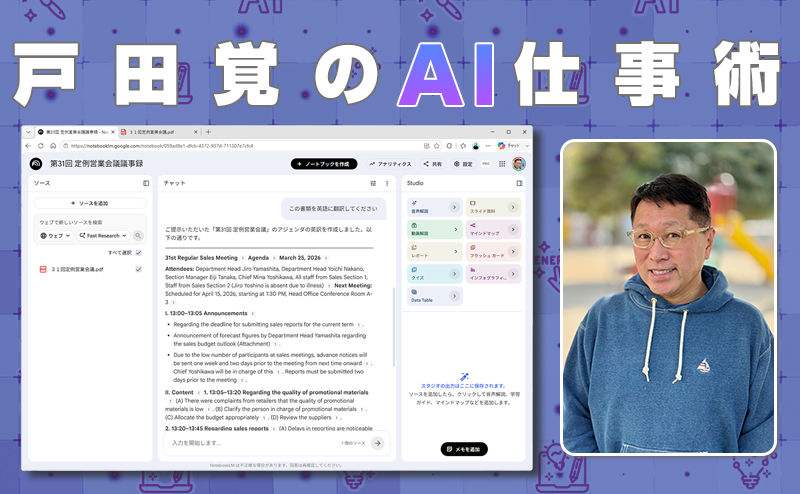Image resolution: width=800 pixels, height=494 pixels.
Task: Open new browser tab with plus icon
Action: (x=208, y=132)
